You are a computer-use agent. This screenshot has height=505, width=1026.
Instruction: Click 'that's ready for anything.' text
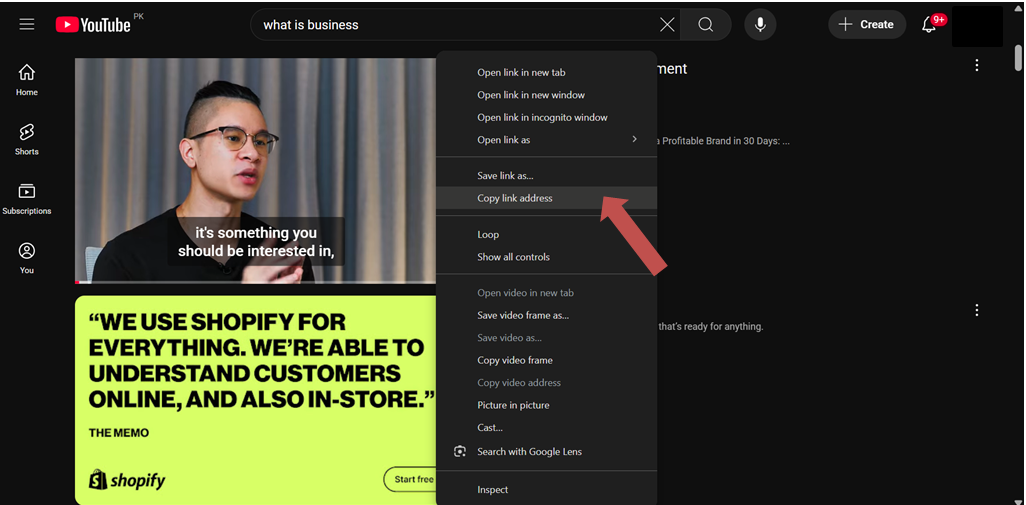click(x=711, y=326)
